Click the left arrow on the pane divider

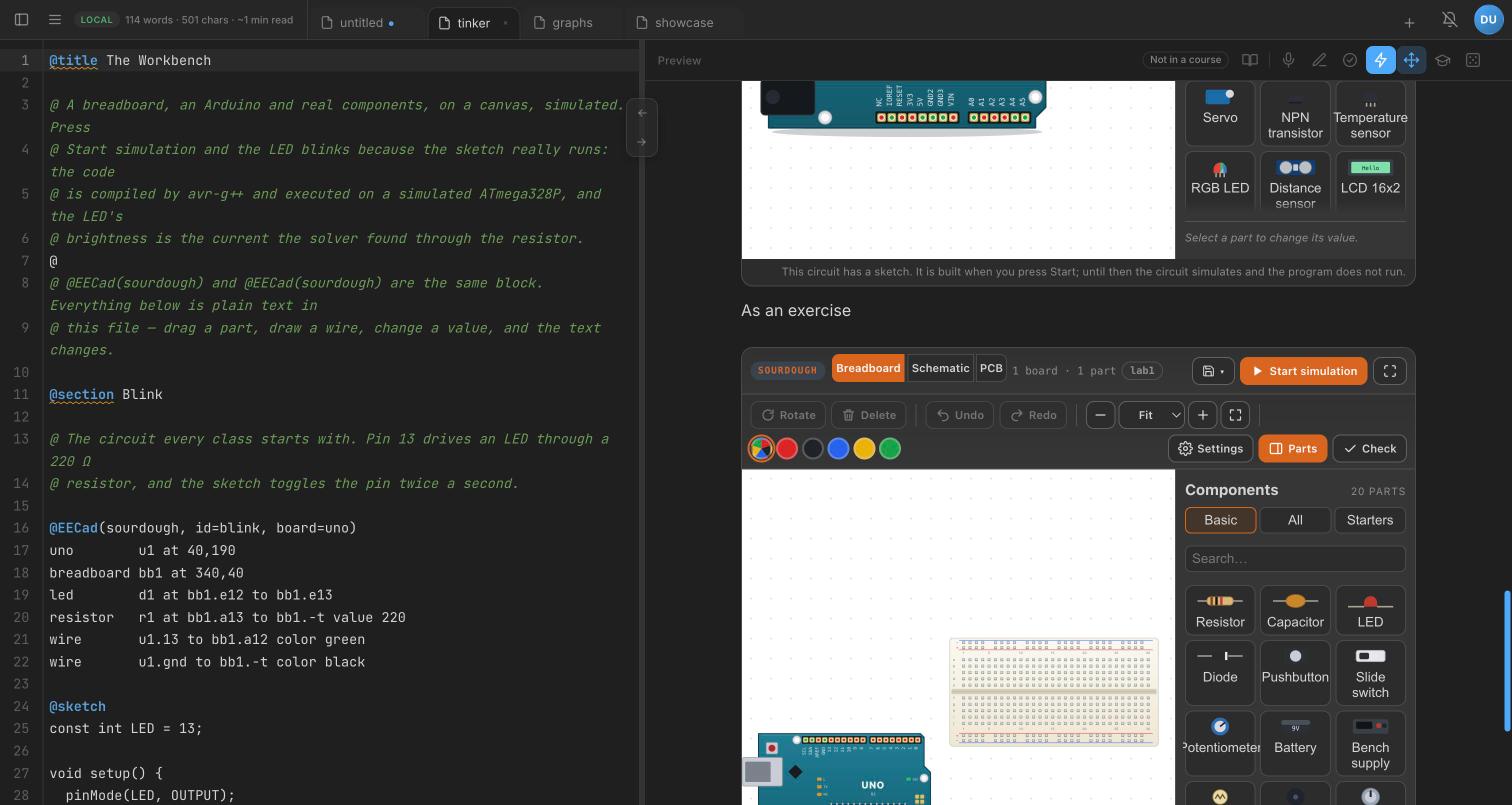642,113
